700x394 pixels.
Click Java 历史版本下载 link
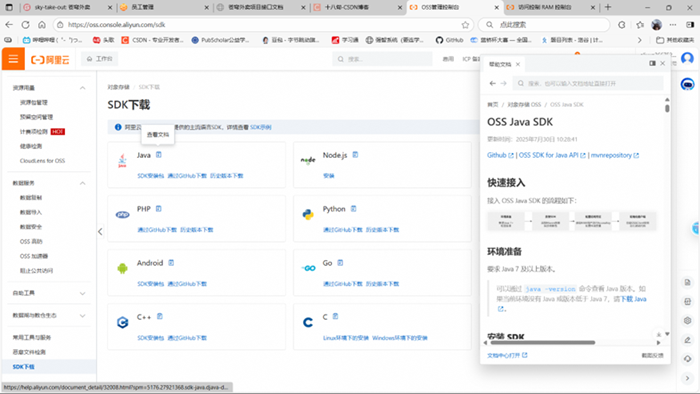(227, 176)
